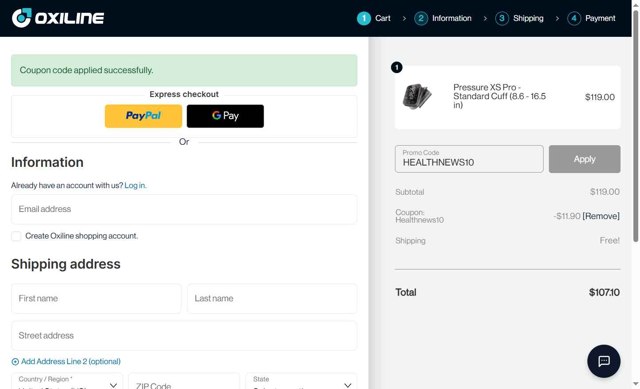The image size is (640, 389).
Task: Go to the Cart step label
Action: coord(383,18)
